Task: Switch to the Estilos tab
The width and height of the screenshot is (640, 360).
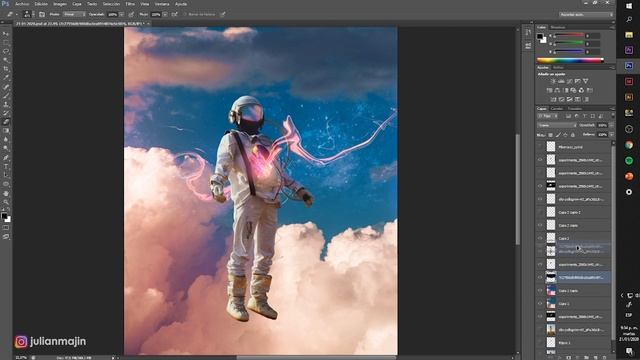Action: [558, 67]
